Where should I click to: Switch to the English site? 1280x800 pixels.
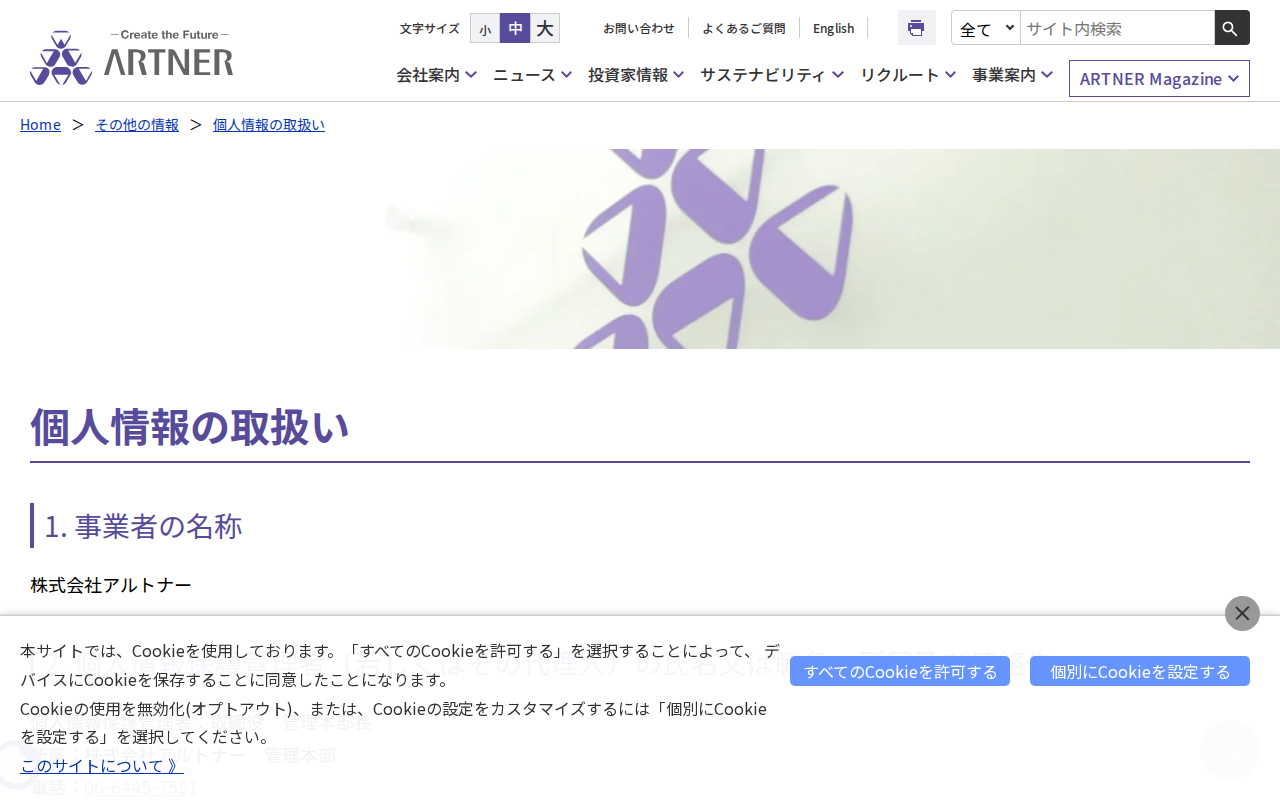click(x=834, y=28)
